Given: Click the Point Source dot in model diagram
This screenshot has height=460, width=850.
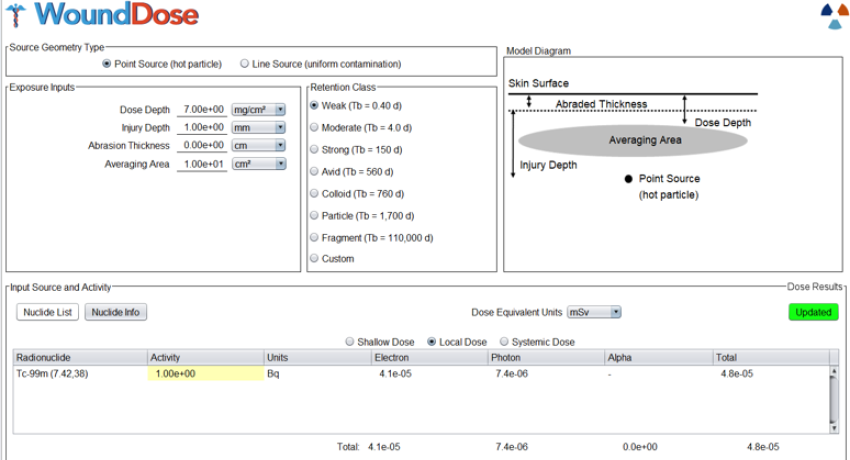Looking at the screenshot, I should pyautogui.click(x=628, y=179).
